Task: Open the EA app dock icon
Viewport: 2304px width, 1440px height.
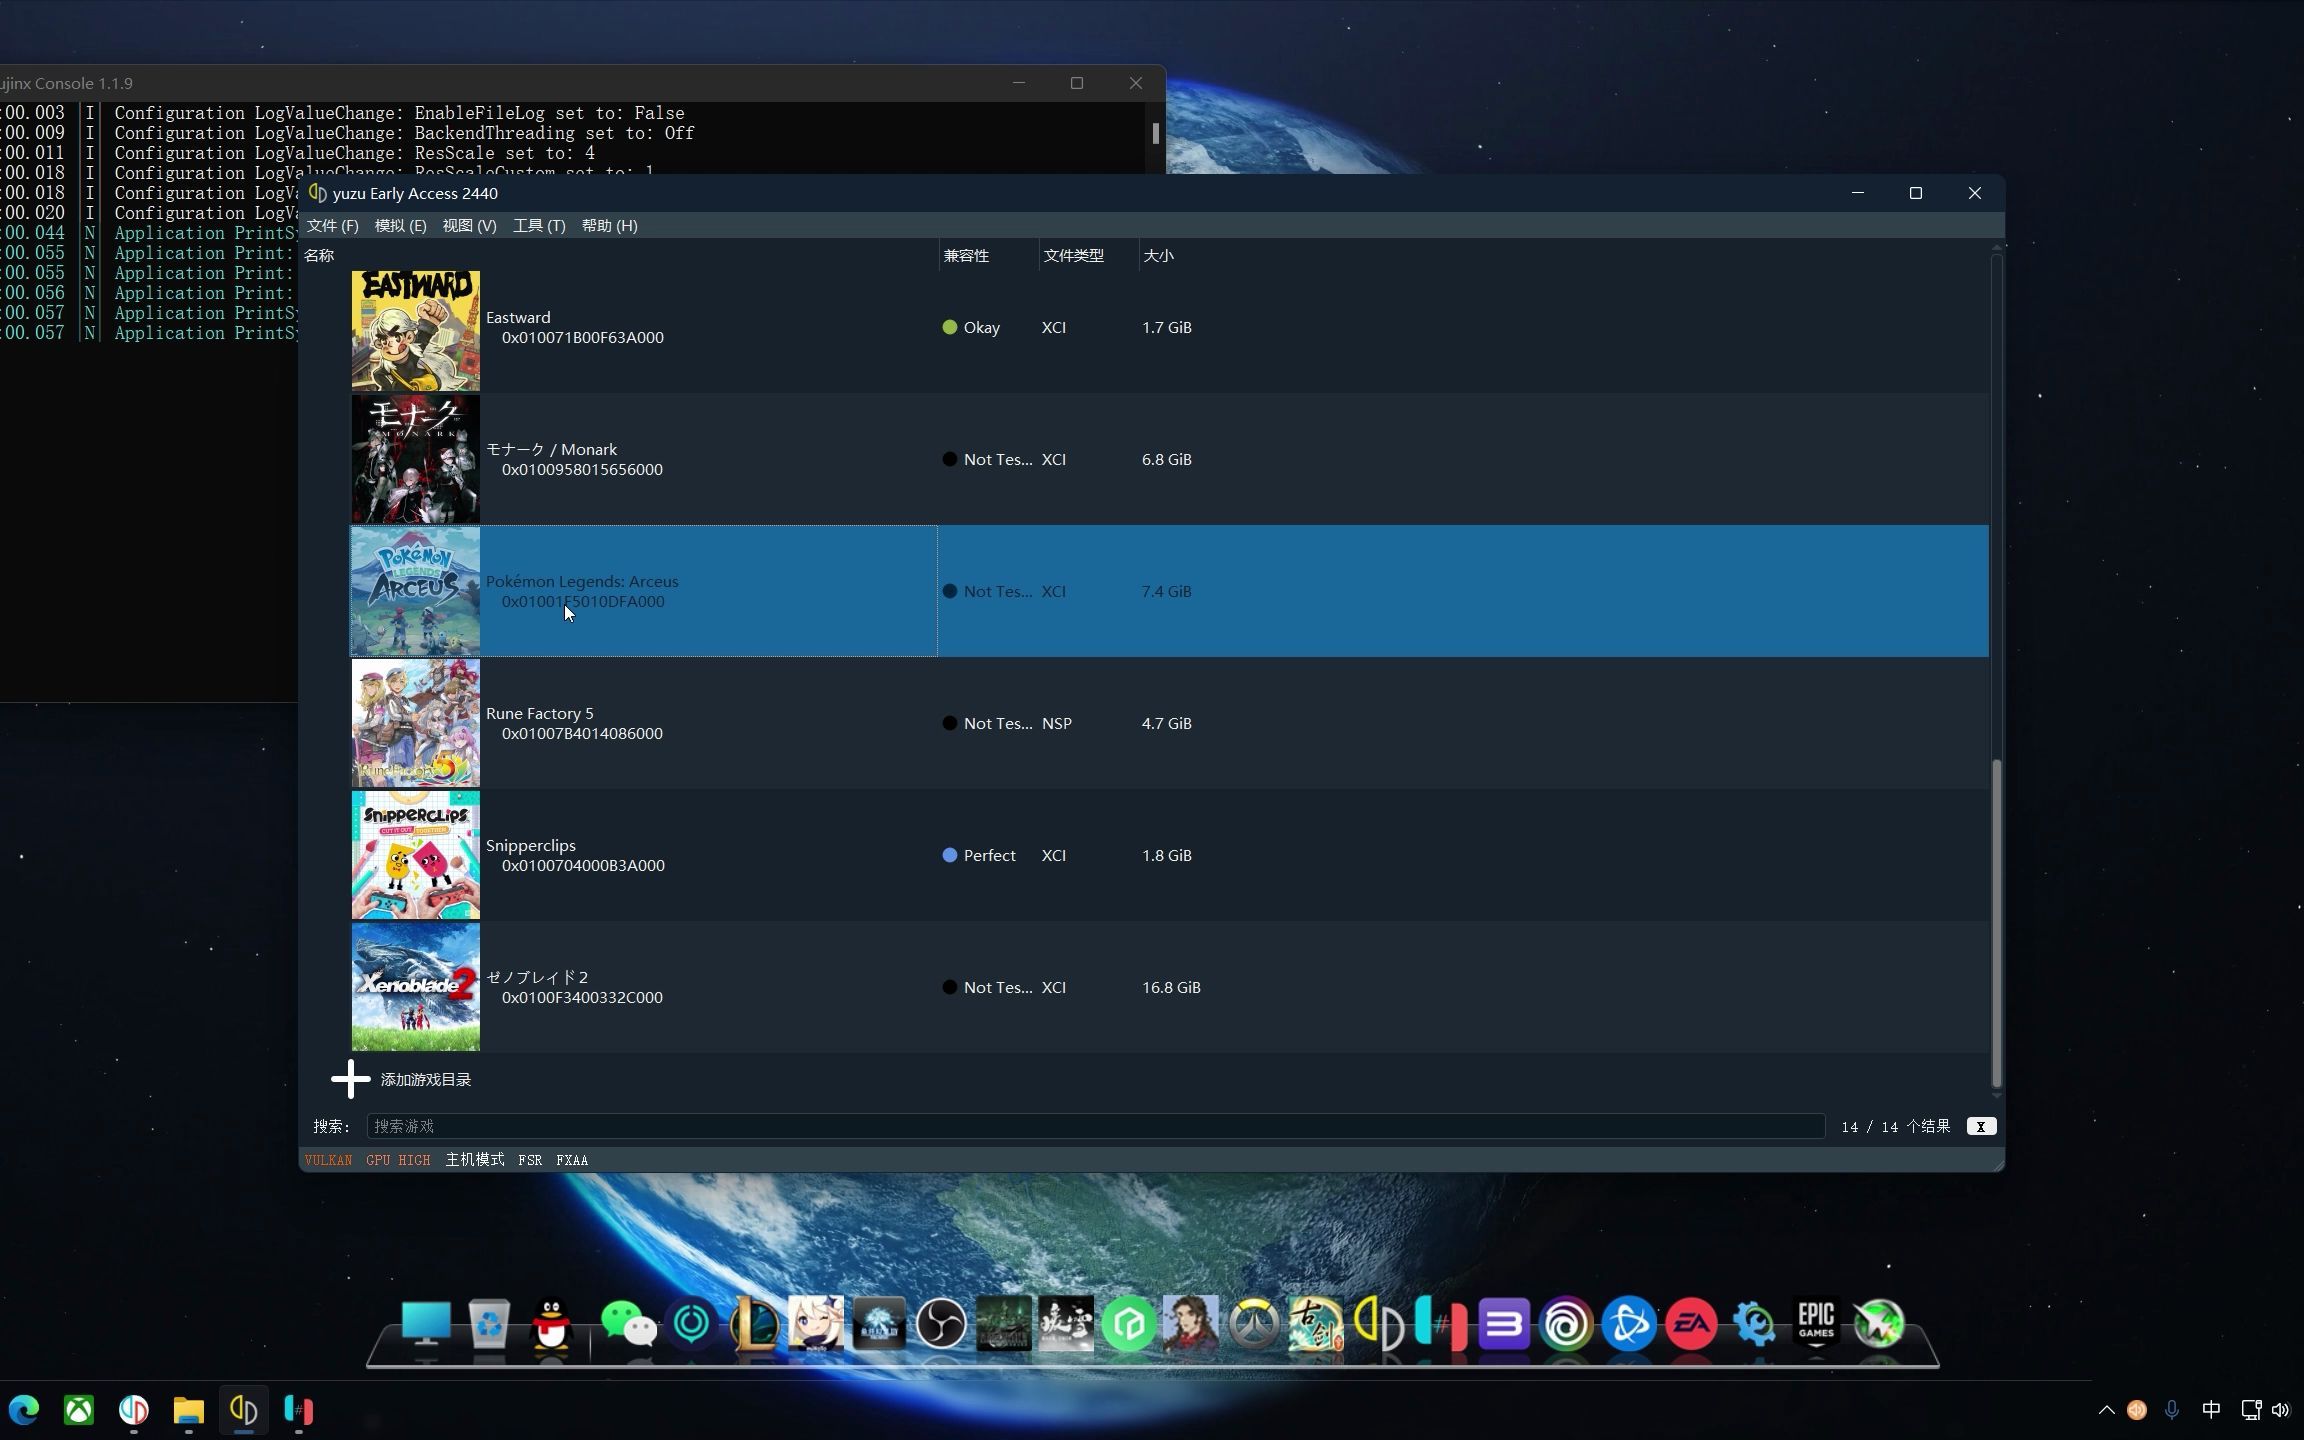Action: (1691, 1325)
